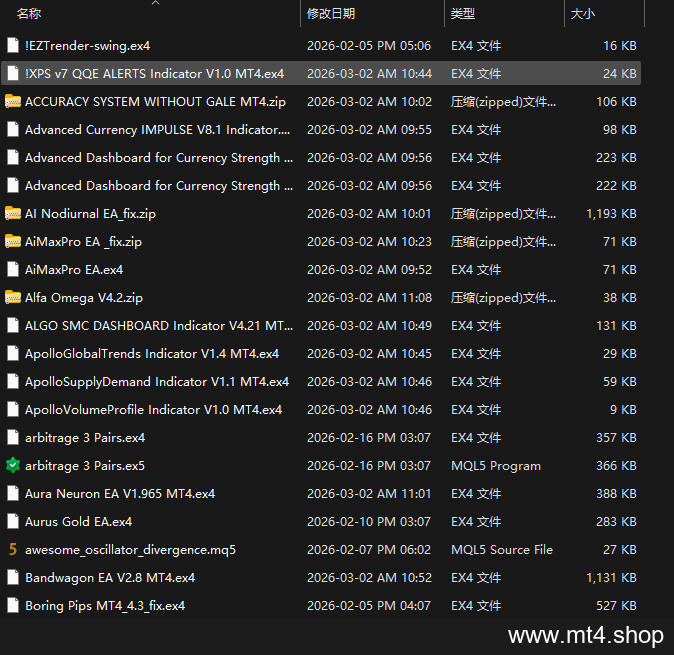Click the file icon of Aurus Gold EA.ex4

pos(13,521)
